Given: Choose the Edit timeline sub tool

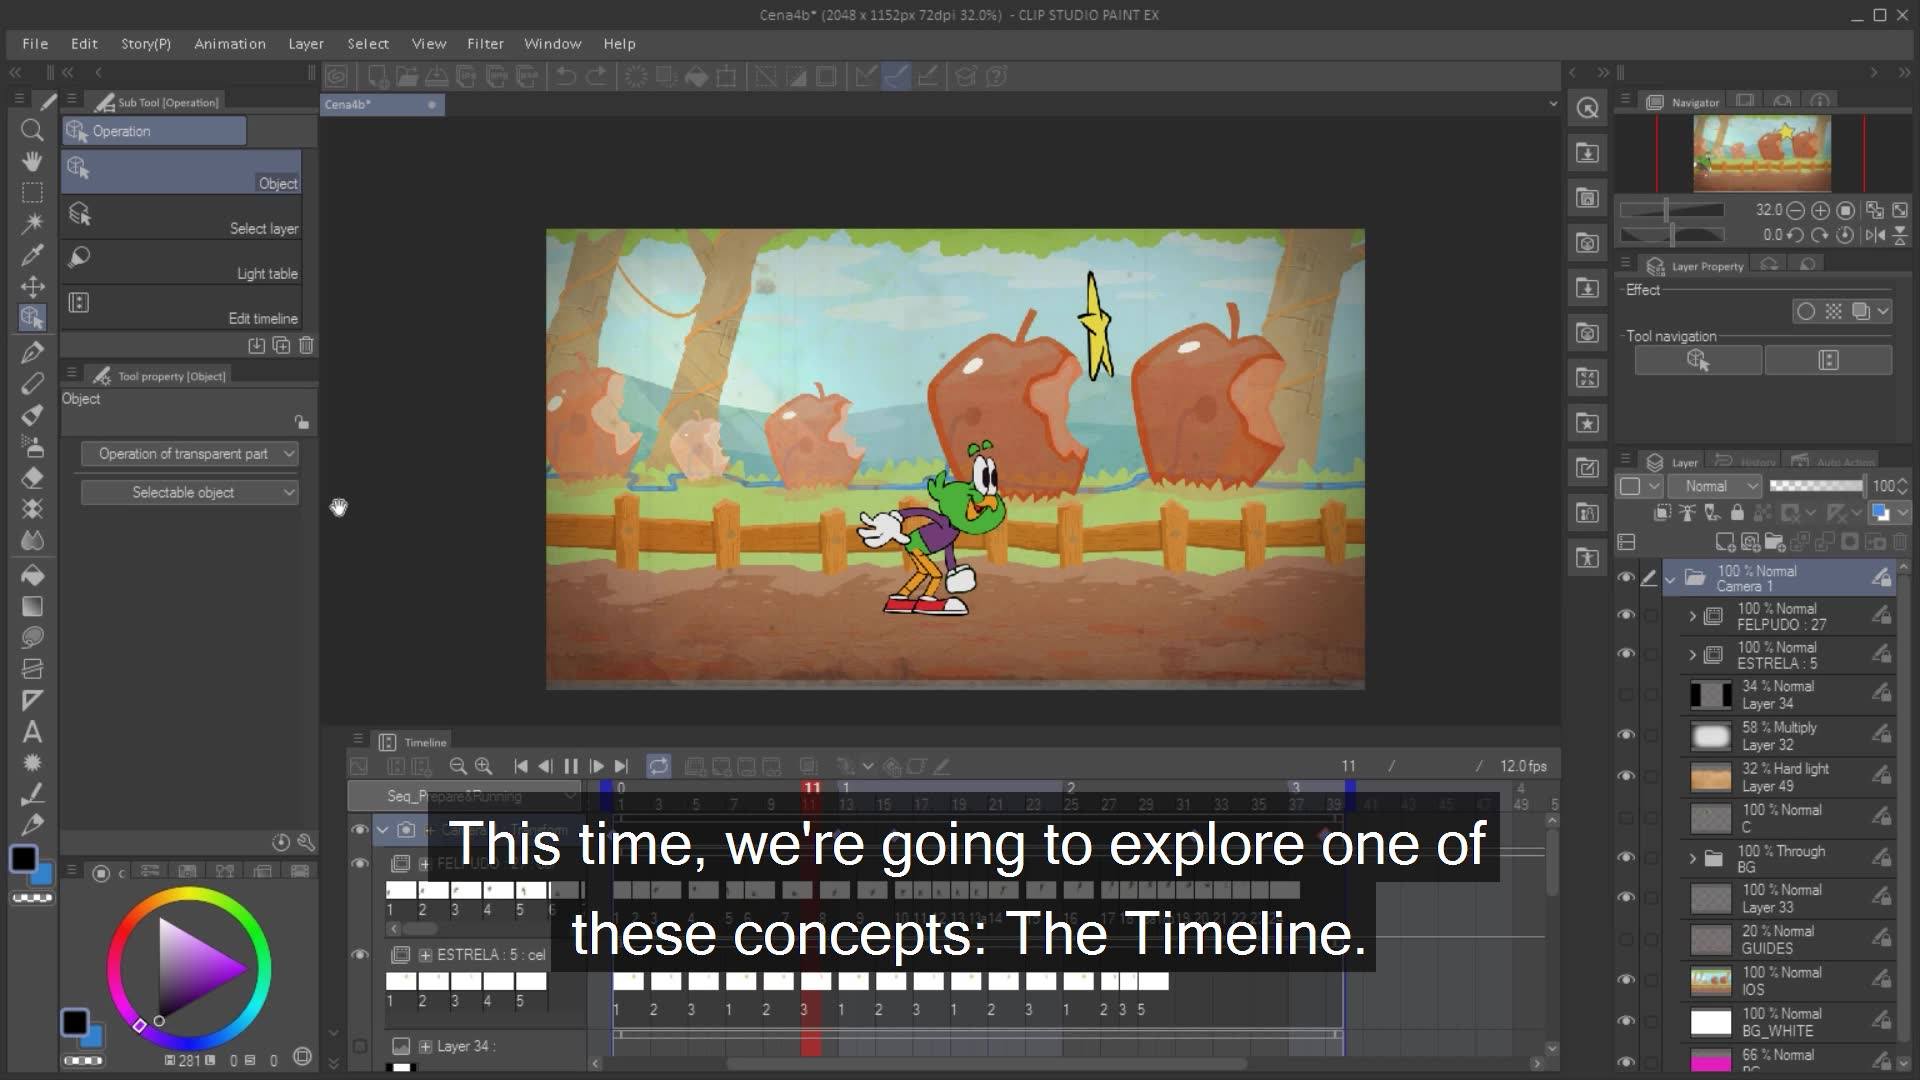Looking at the screenshot, I should click(x=182, y=307).
